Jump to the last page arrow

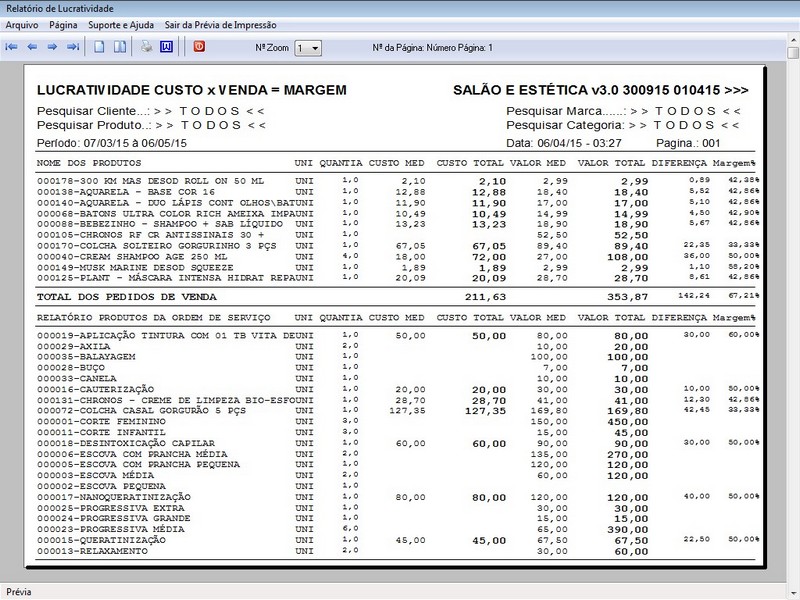[72, 47]
